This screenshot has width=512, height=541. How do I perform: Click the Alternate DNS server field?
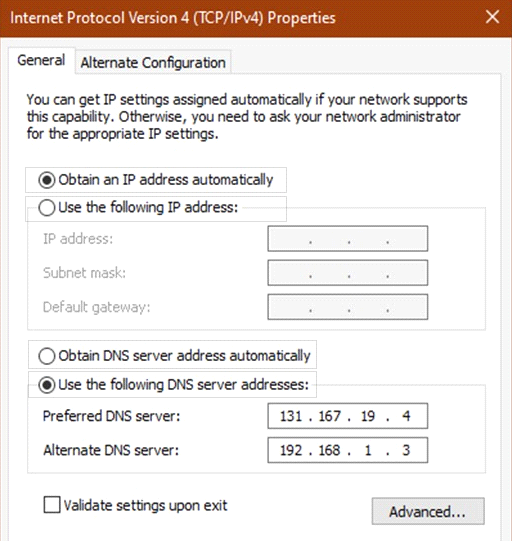click(x=347, y=450)
